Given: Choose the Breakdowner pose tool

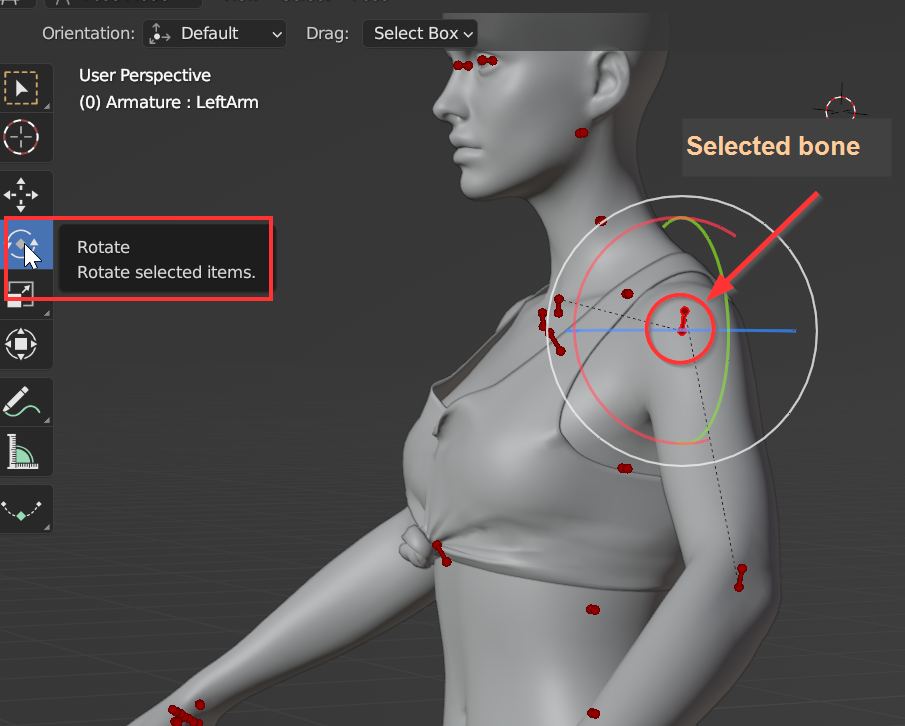Looking at the screenshot, I should click(x=22, y=509).
